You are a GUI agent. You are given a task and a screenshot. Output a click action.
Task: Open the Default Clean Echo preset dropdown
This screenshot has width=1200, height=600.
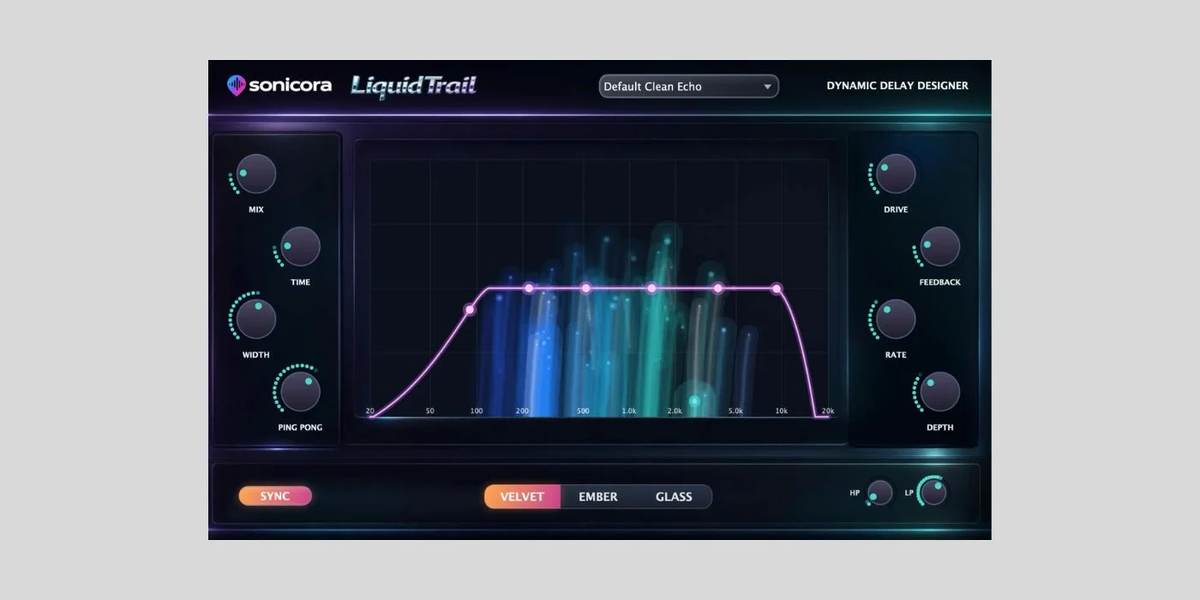(688, 86)
